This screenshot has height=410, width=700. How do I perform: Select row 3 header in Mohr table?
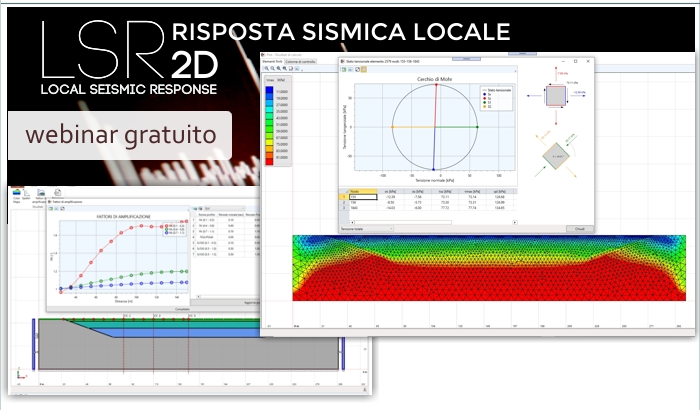tap(344, 208)
